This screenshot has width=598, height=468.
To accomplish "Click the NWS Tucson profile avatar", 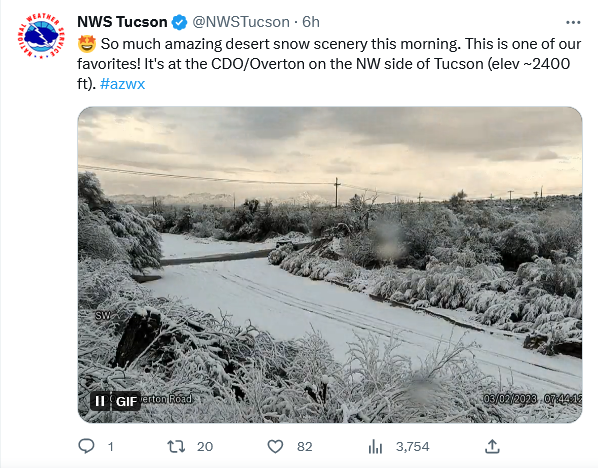I will (41, 36).
